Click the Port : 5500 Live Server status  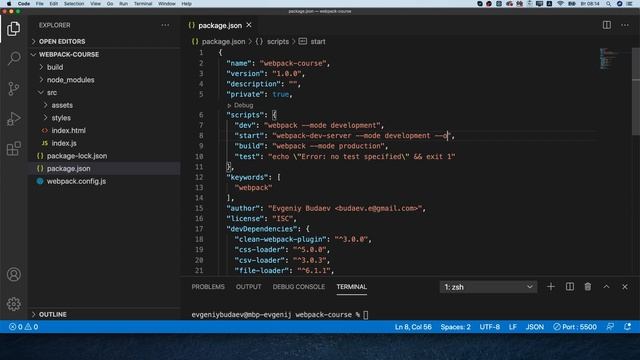(575, 327)
